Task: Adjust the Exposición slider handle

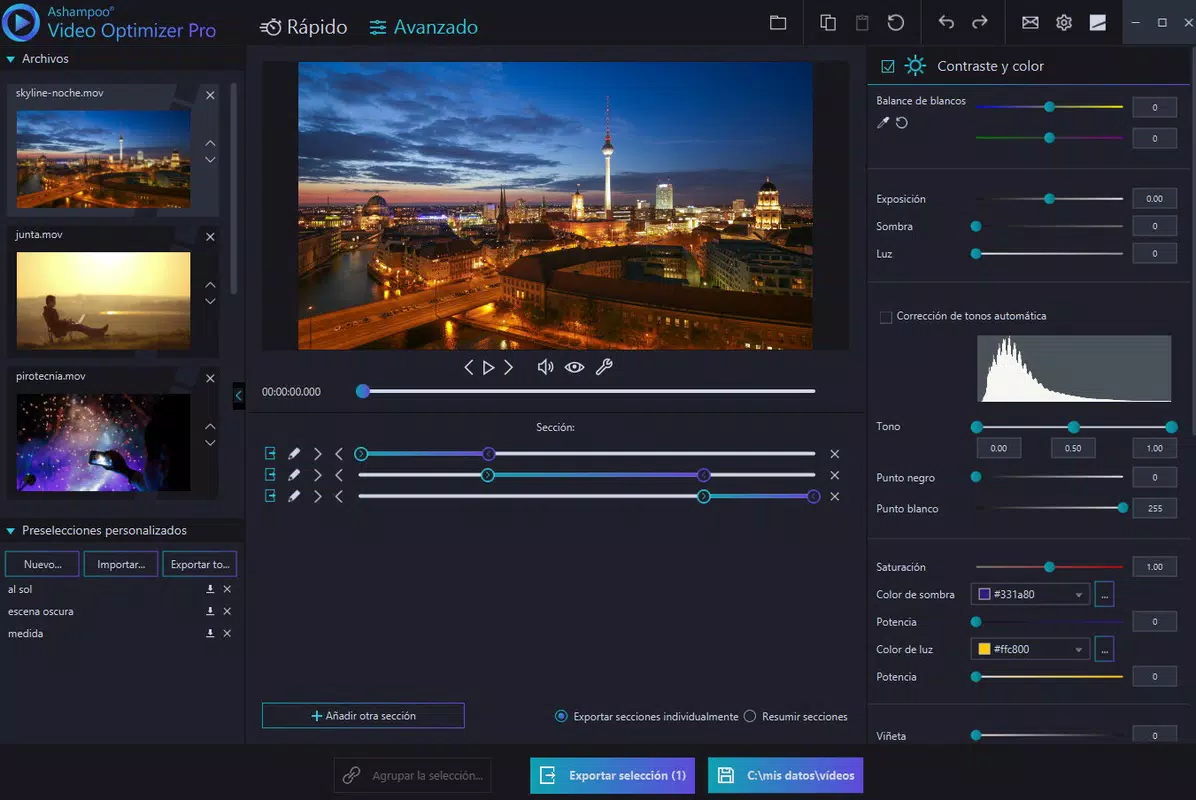Action: click(x=1050, y=199)
